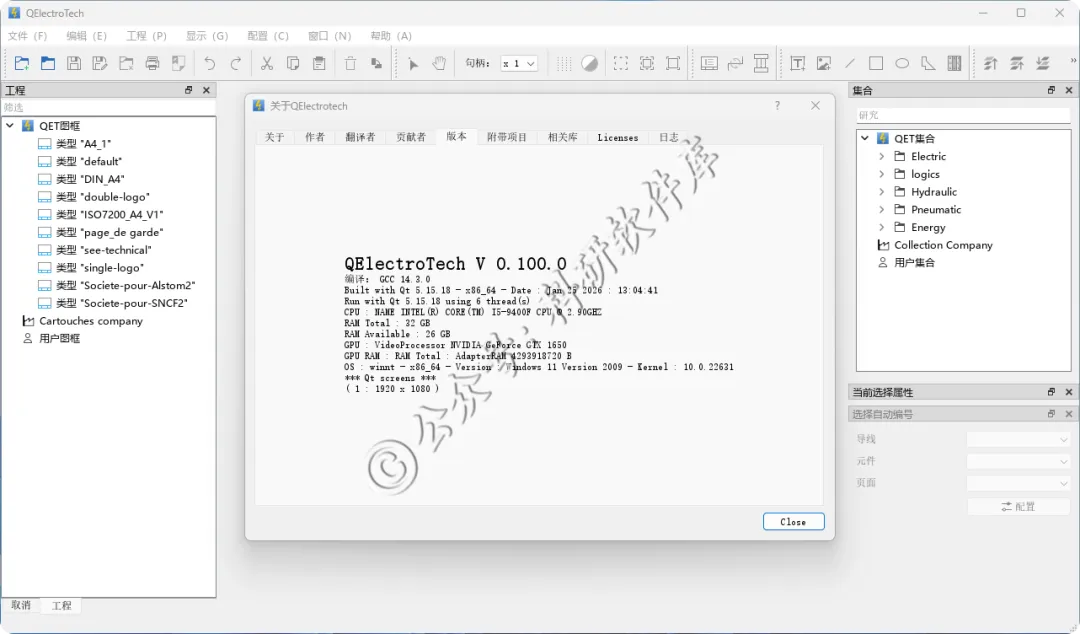This screenshot has width=1080, height=634.
Task: Click the title block properties icon
Action: click(x=709, y=63)
